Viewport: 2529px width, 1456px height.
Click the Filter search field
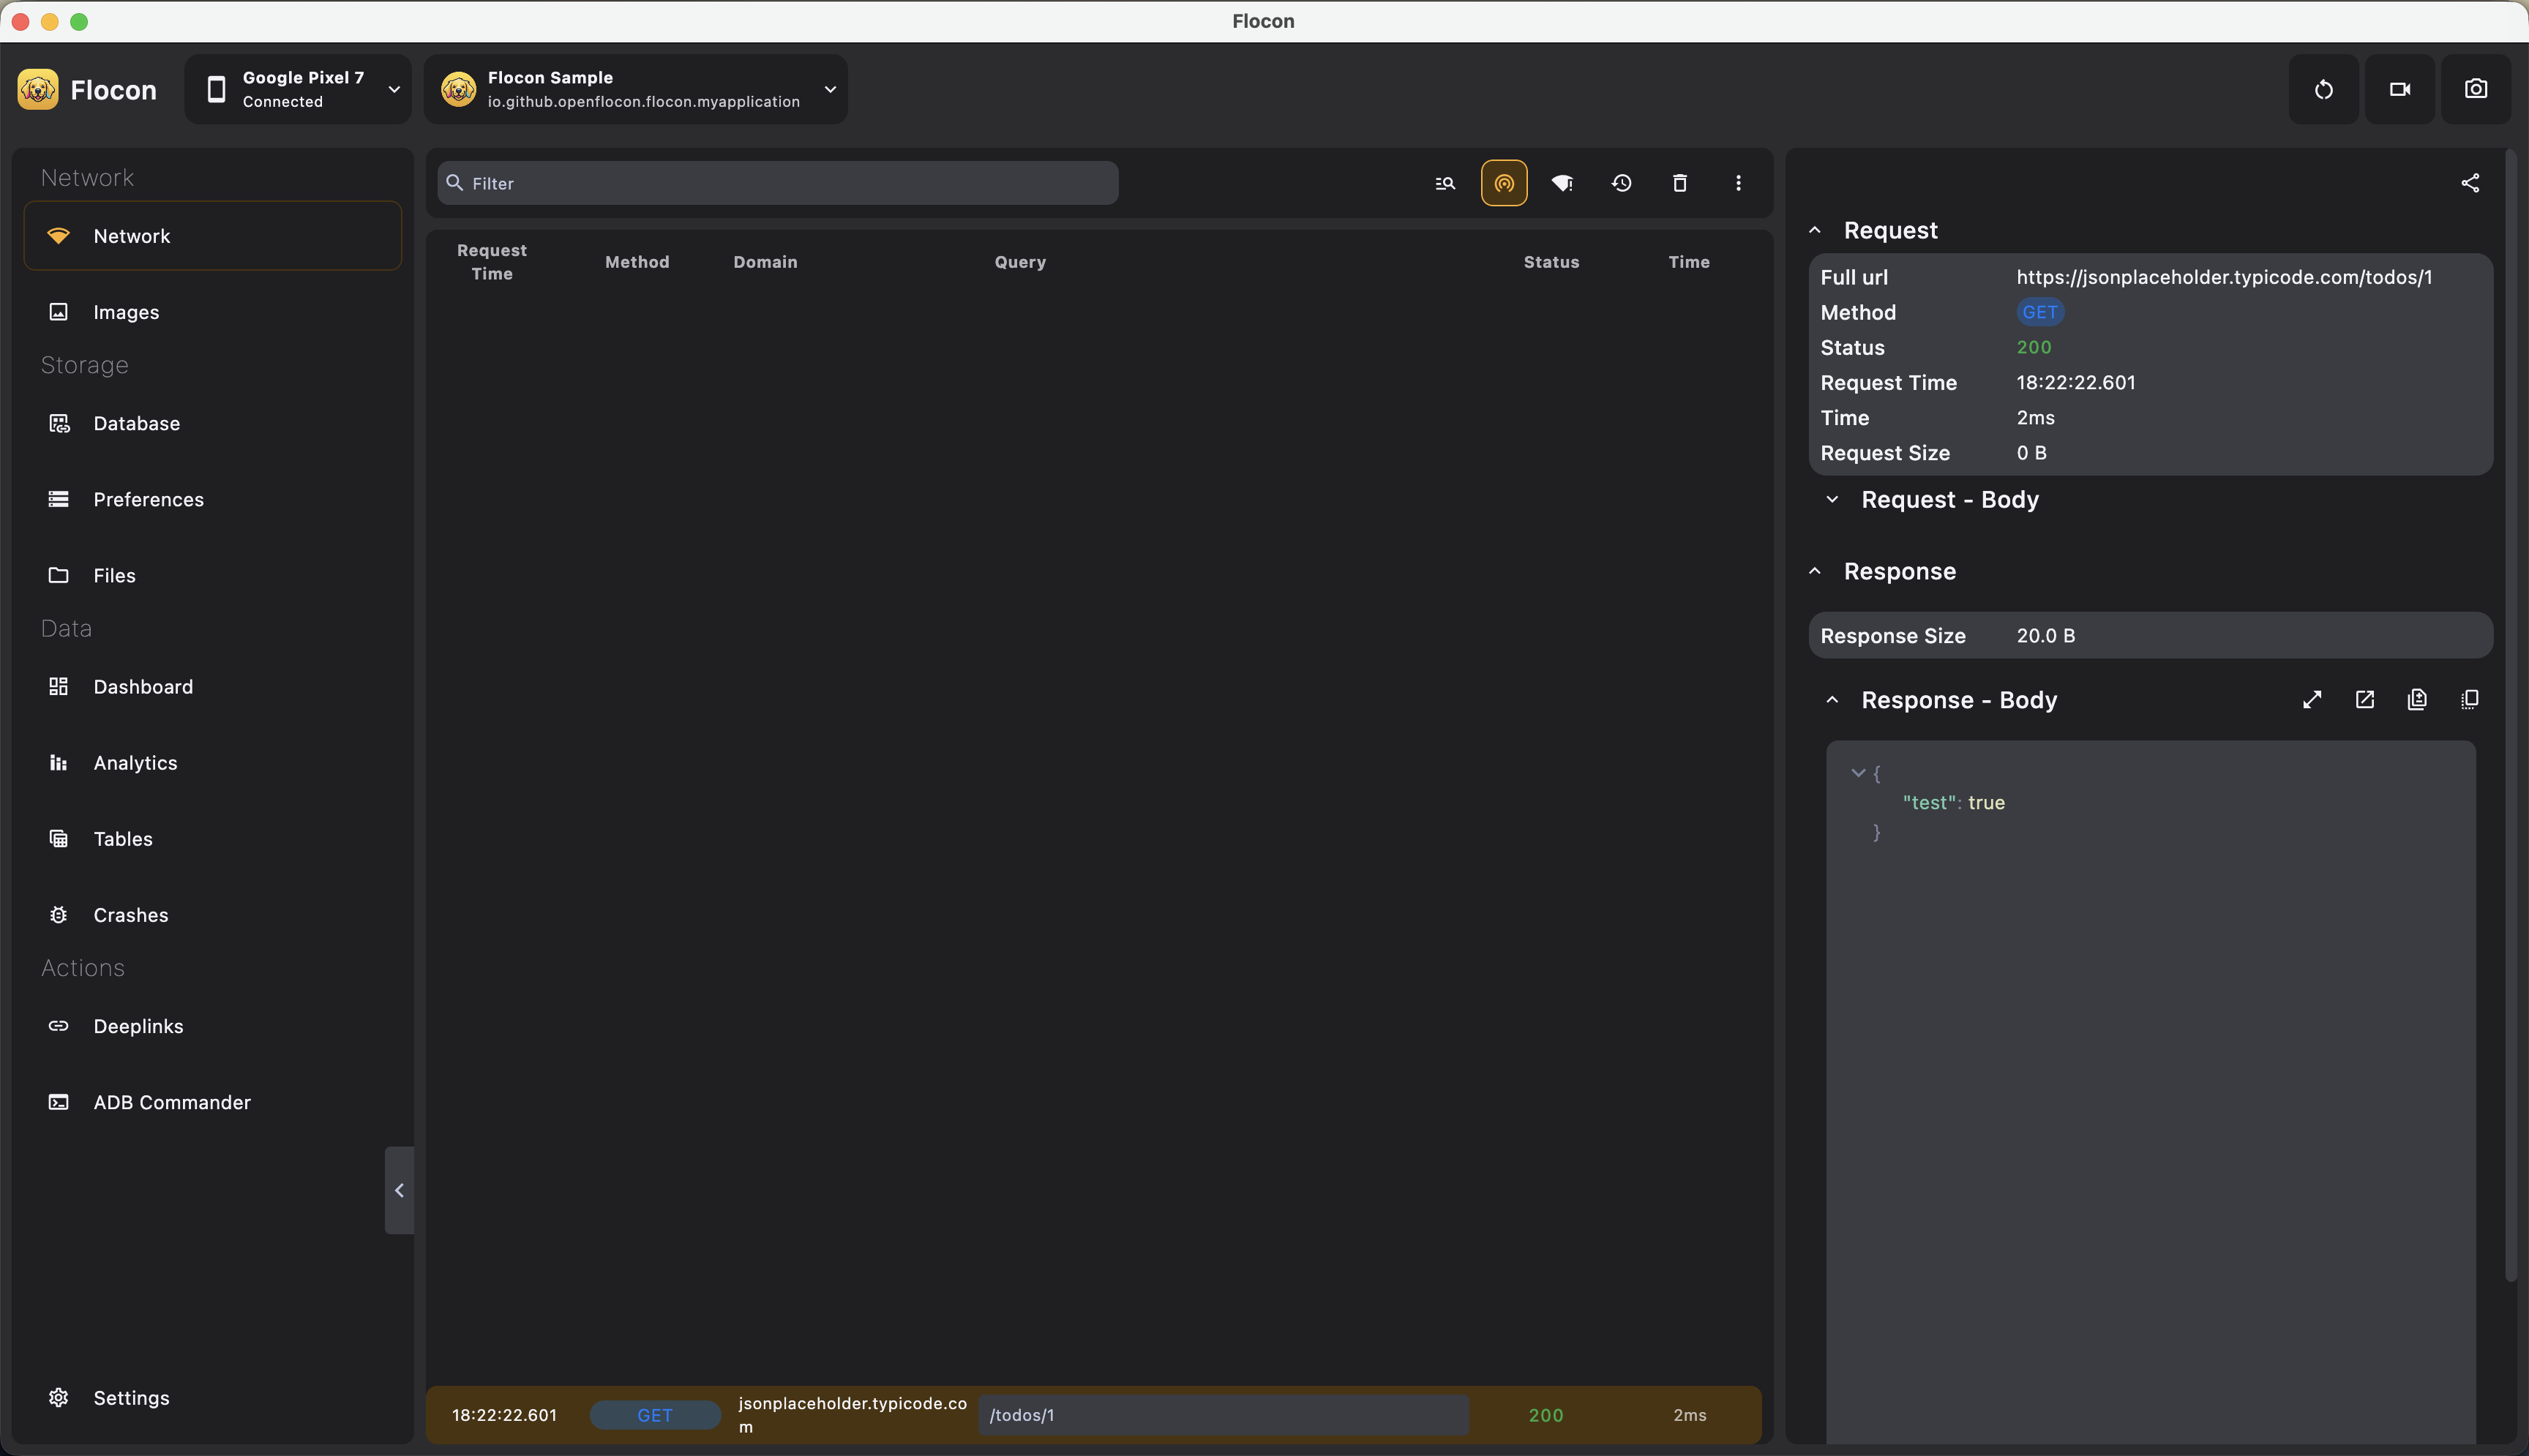pyautogui.click(x=778, y=183)
